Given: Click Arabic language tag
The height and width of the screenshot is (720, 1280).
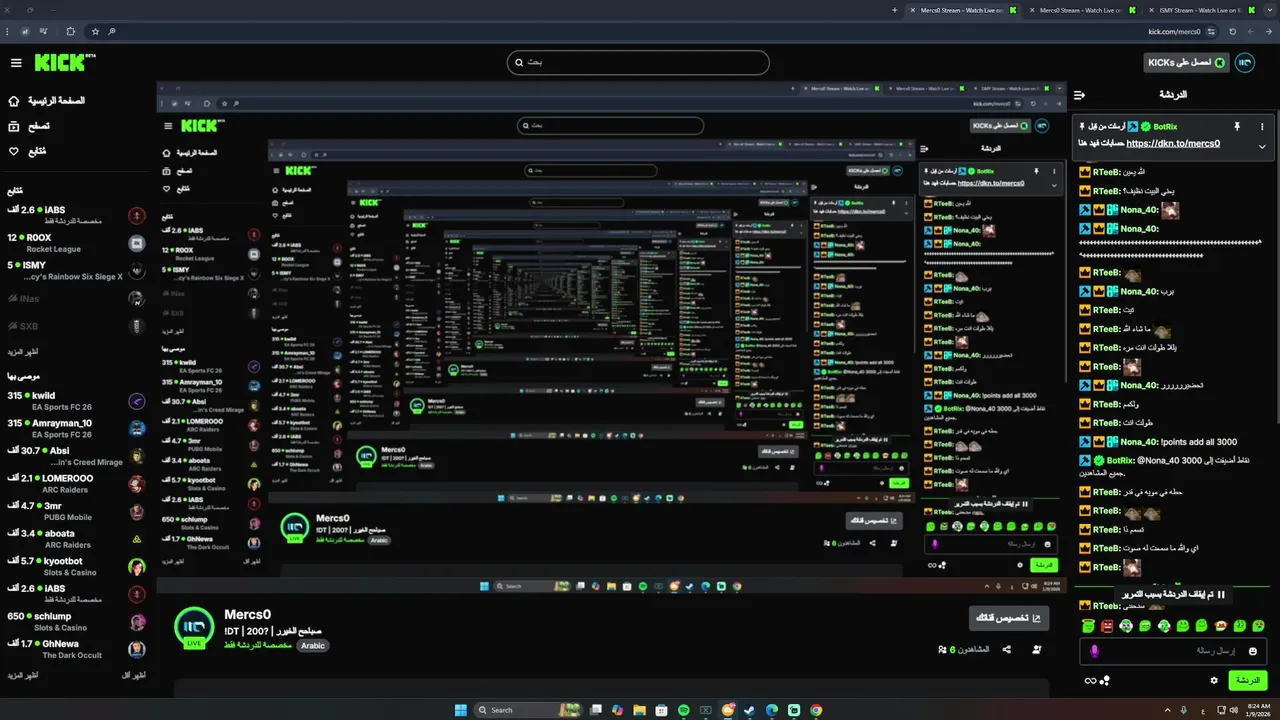Looking at the screenshot, I should tap(313, 646).
